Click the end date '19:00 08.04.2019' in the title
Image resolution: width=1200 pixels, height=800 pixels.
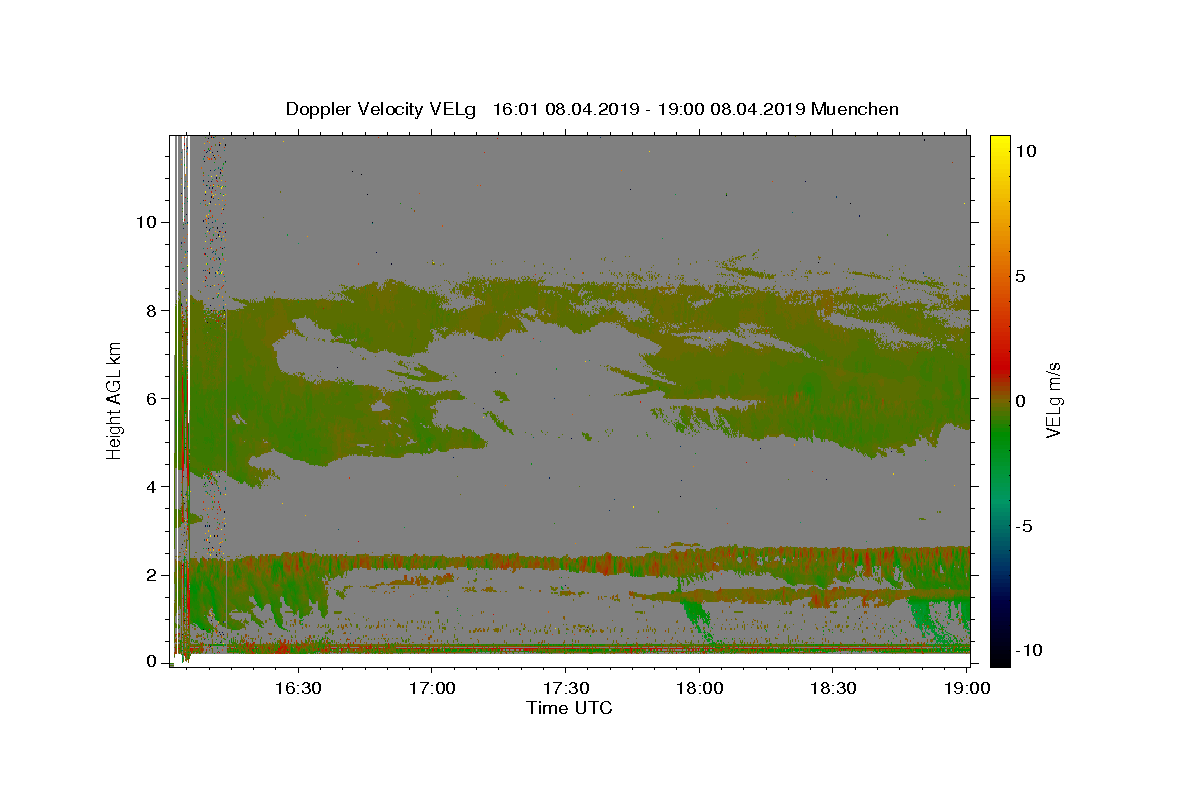732,109
